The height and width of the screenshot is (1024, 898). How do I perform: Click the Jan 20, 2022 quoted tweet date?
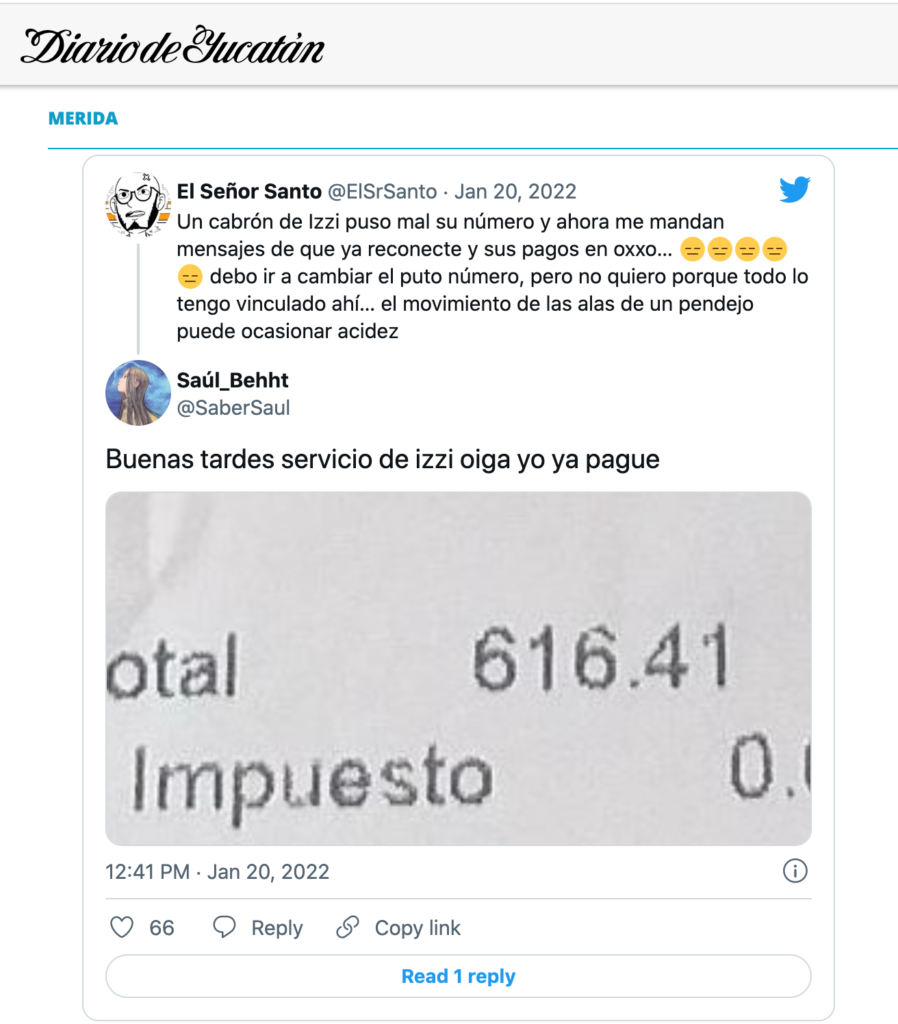click(x=515, y=191)
